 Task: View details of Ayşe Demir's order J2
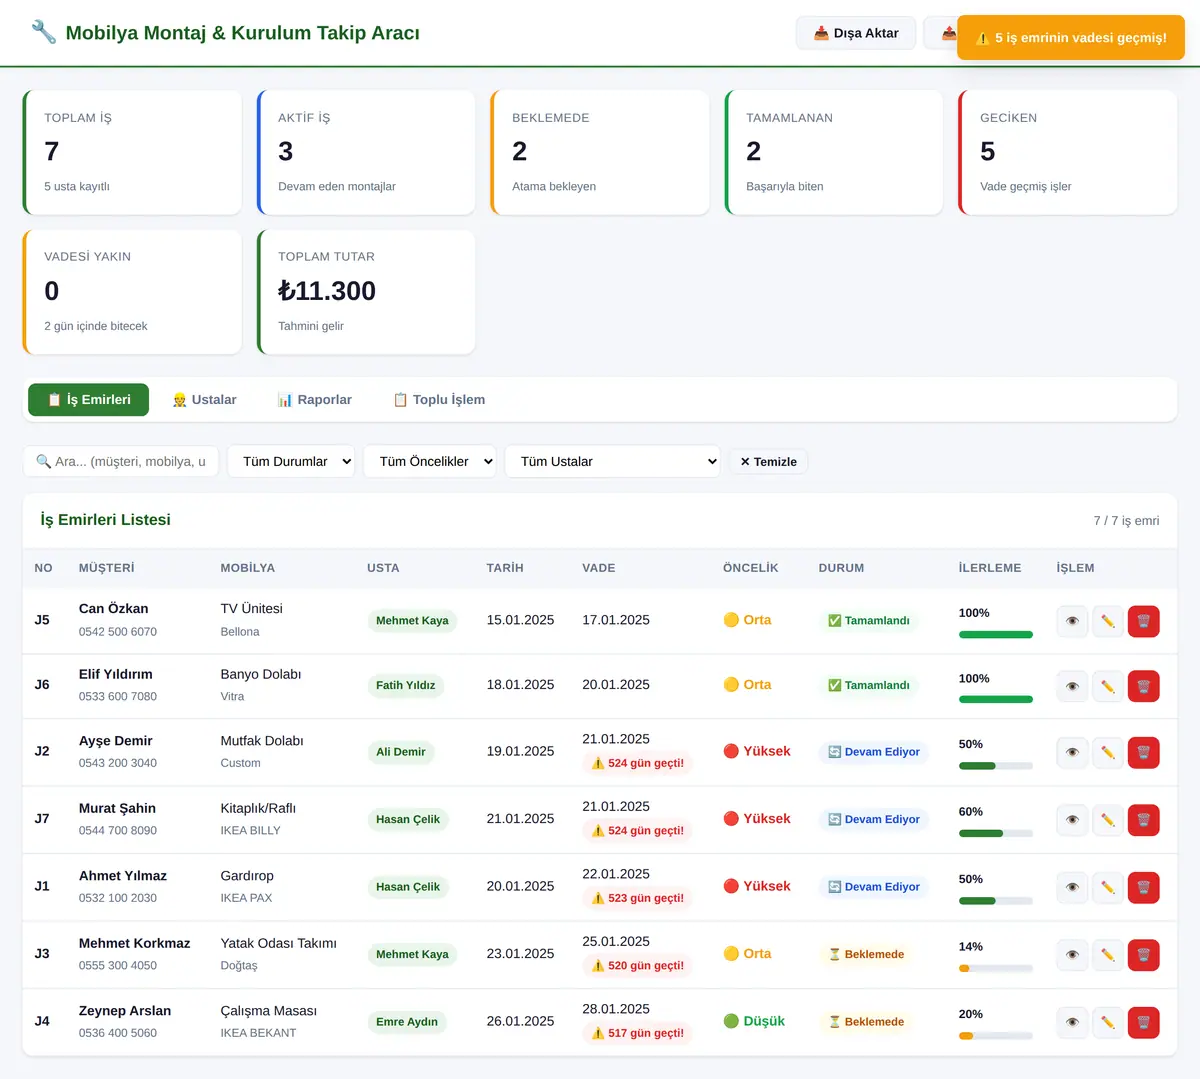(1072, 752)
